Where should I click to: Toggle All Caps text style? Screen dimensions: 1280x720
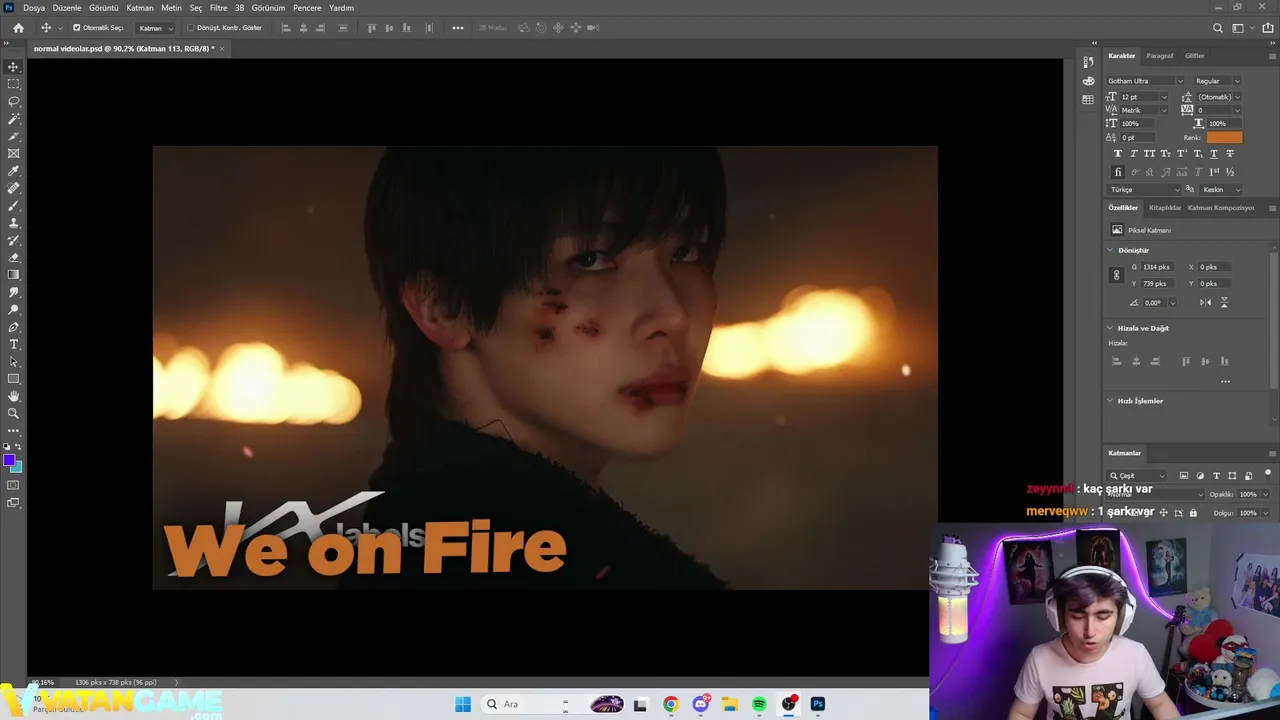click(x=1149, y=153)
